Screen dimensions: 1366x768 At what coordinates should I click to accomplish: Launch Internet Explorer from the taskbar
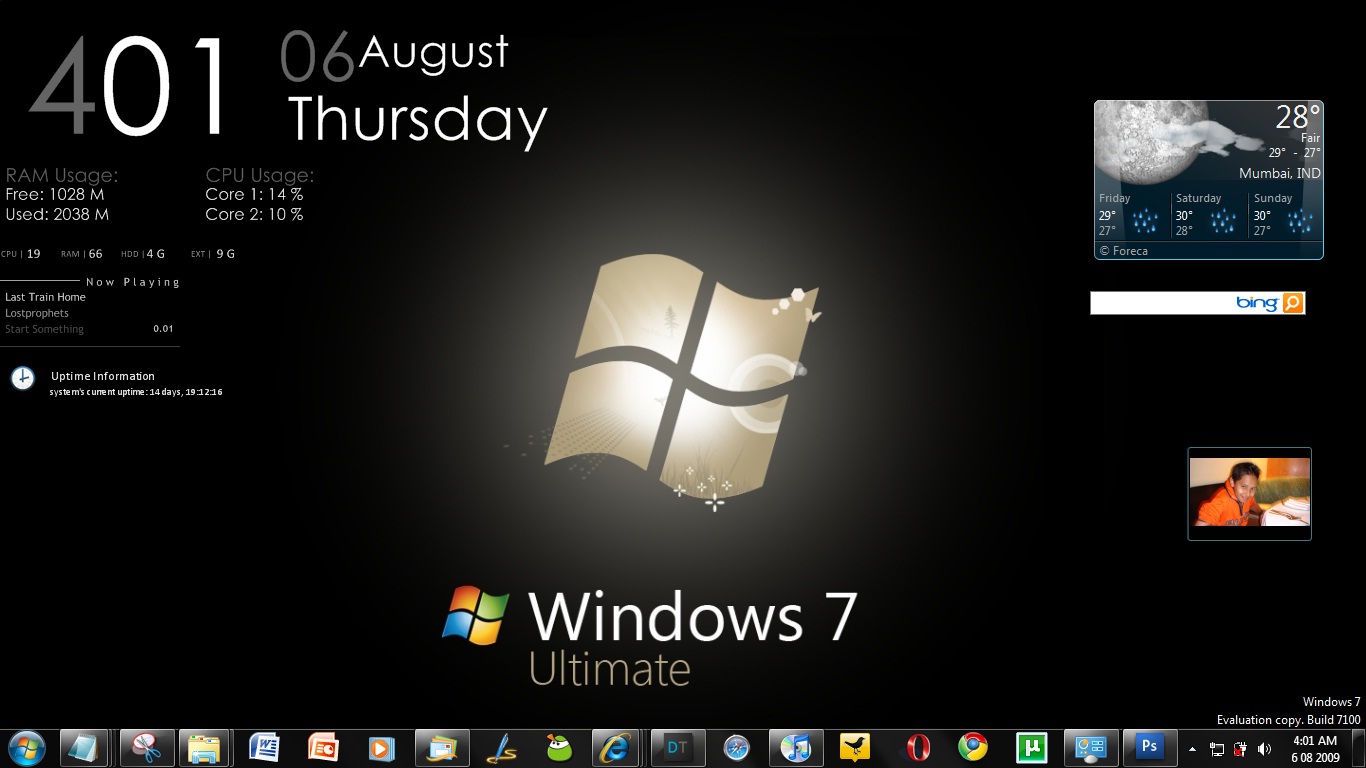pyautogui.click(x=618, y=748)
